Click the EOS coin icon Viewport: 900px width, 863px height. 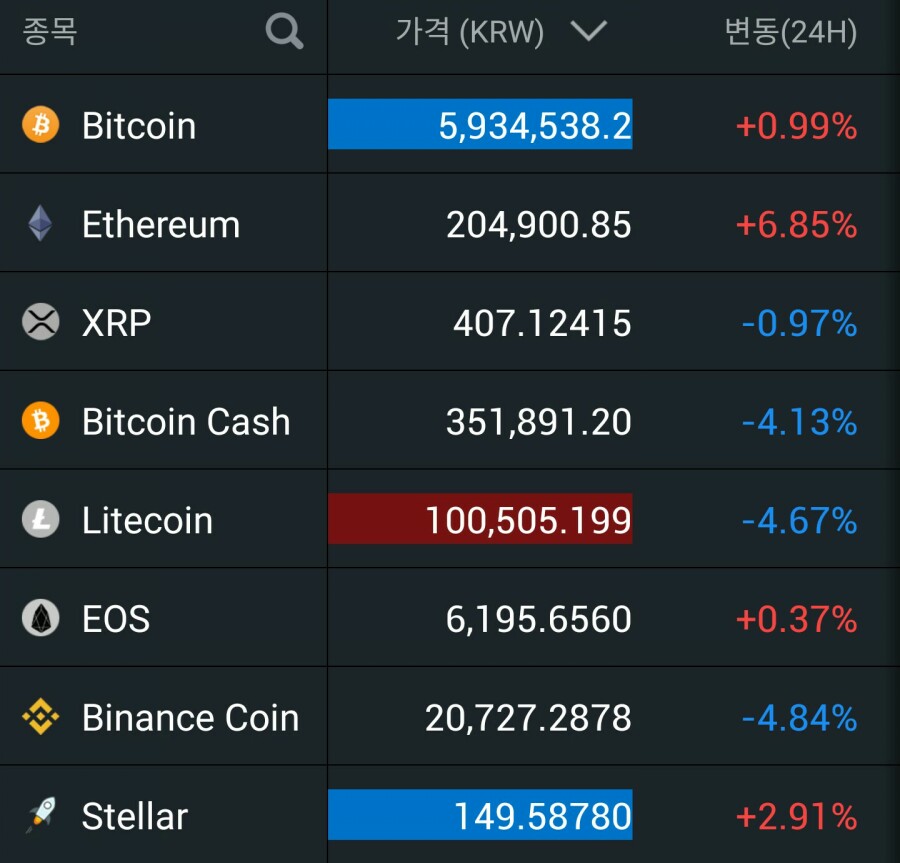click(x=41, y=618)
